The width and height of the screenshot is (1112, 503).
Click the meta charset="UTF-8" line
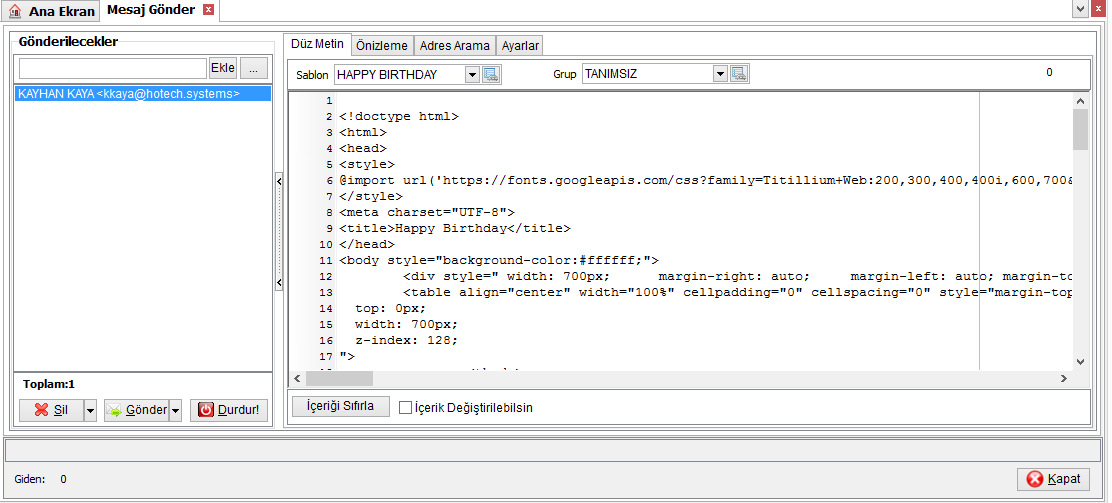click(427, 212)
